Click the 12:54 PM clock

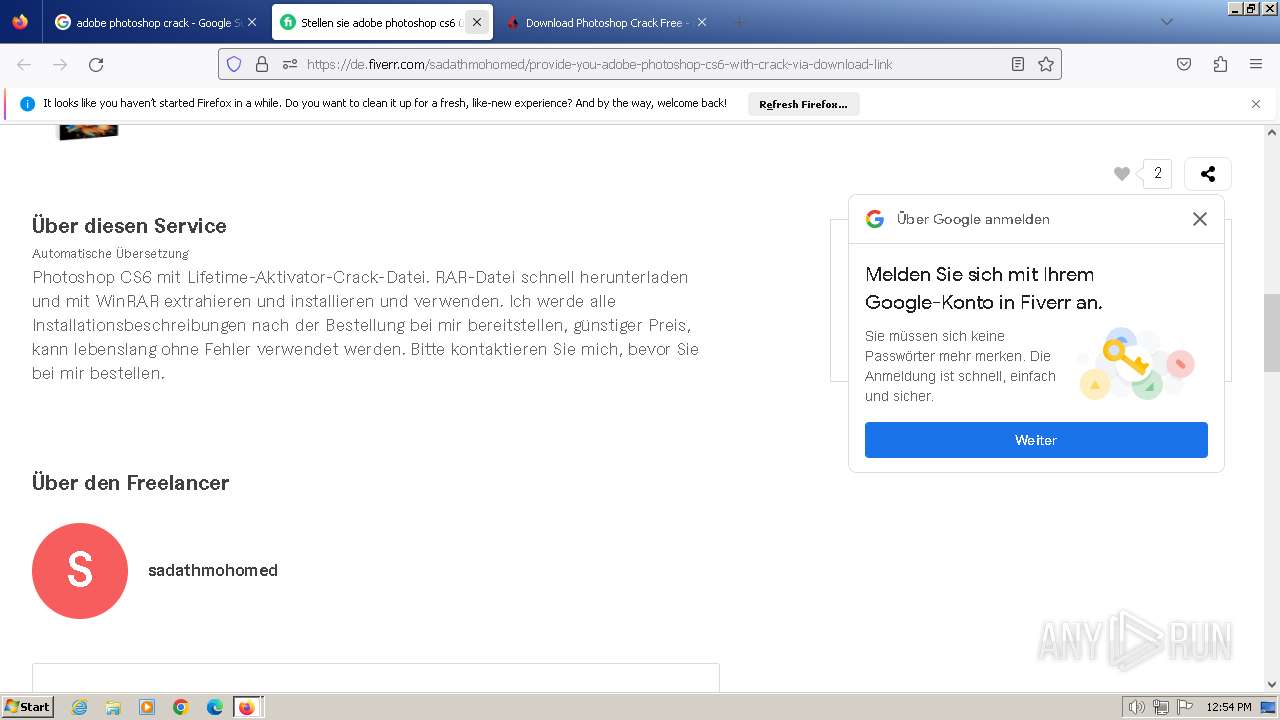pos(1229,707)
